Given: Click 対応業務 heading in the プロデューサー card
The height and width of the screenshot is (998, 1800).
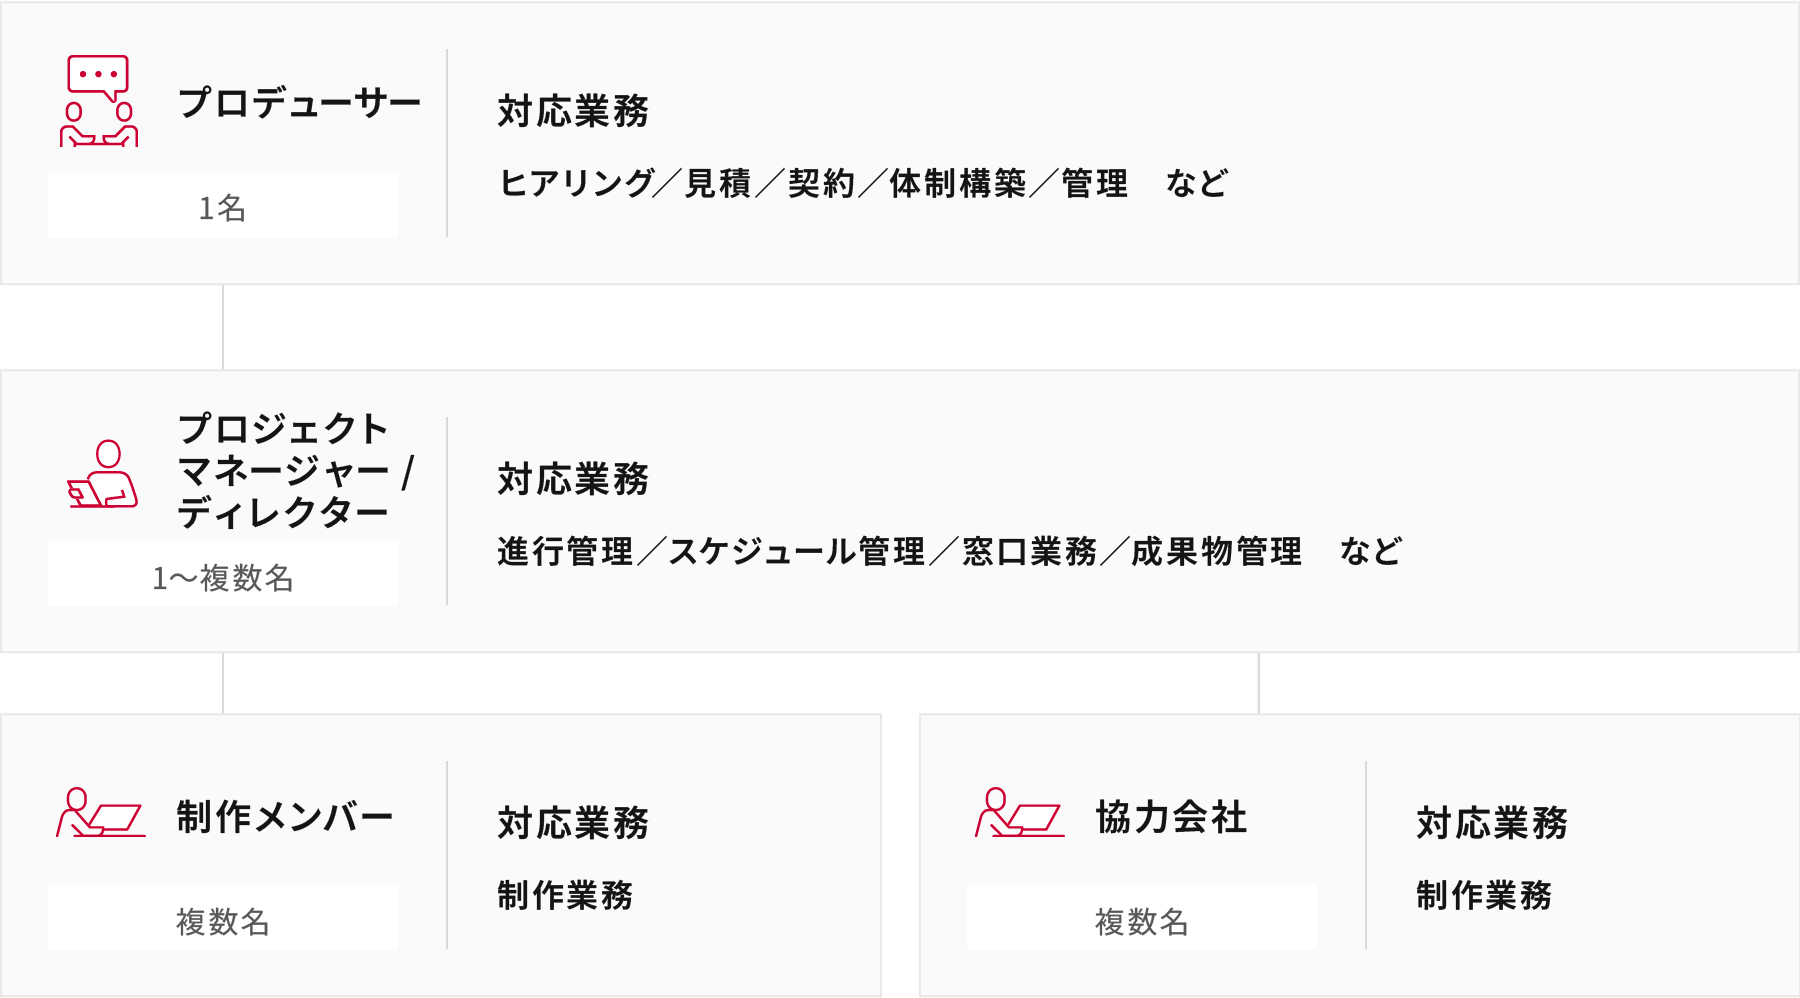Looking at the screenshot, I should tap(573, 111).
